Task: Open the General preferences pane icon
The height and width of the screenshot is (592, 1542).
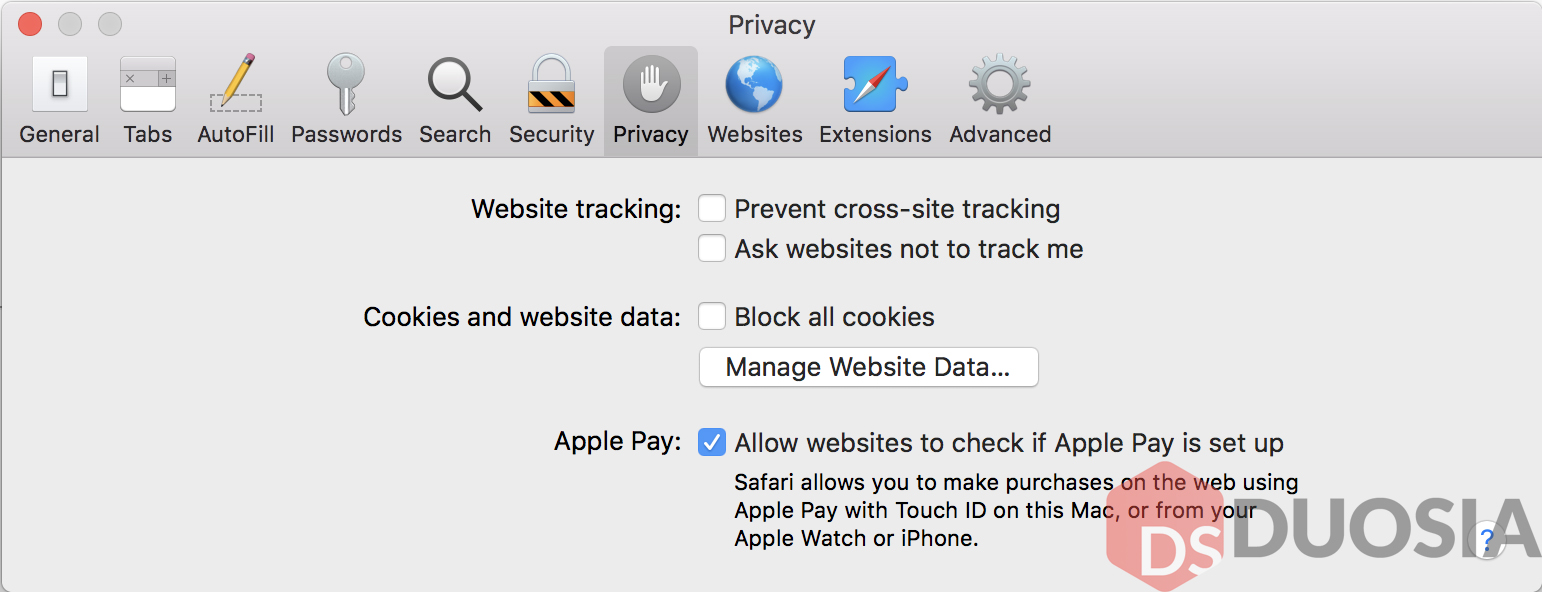Action: [x=60, y=85]
